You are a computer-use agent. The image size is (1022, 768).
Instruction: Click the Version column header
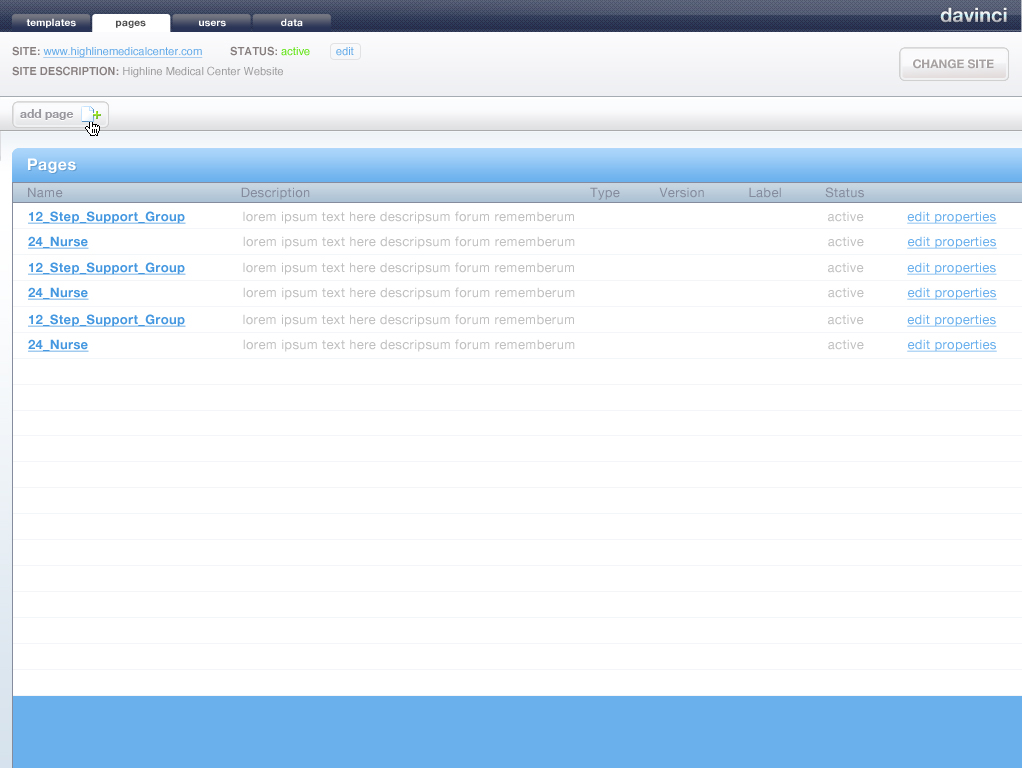(x=682, y=193)
